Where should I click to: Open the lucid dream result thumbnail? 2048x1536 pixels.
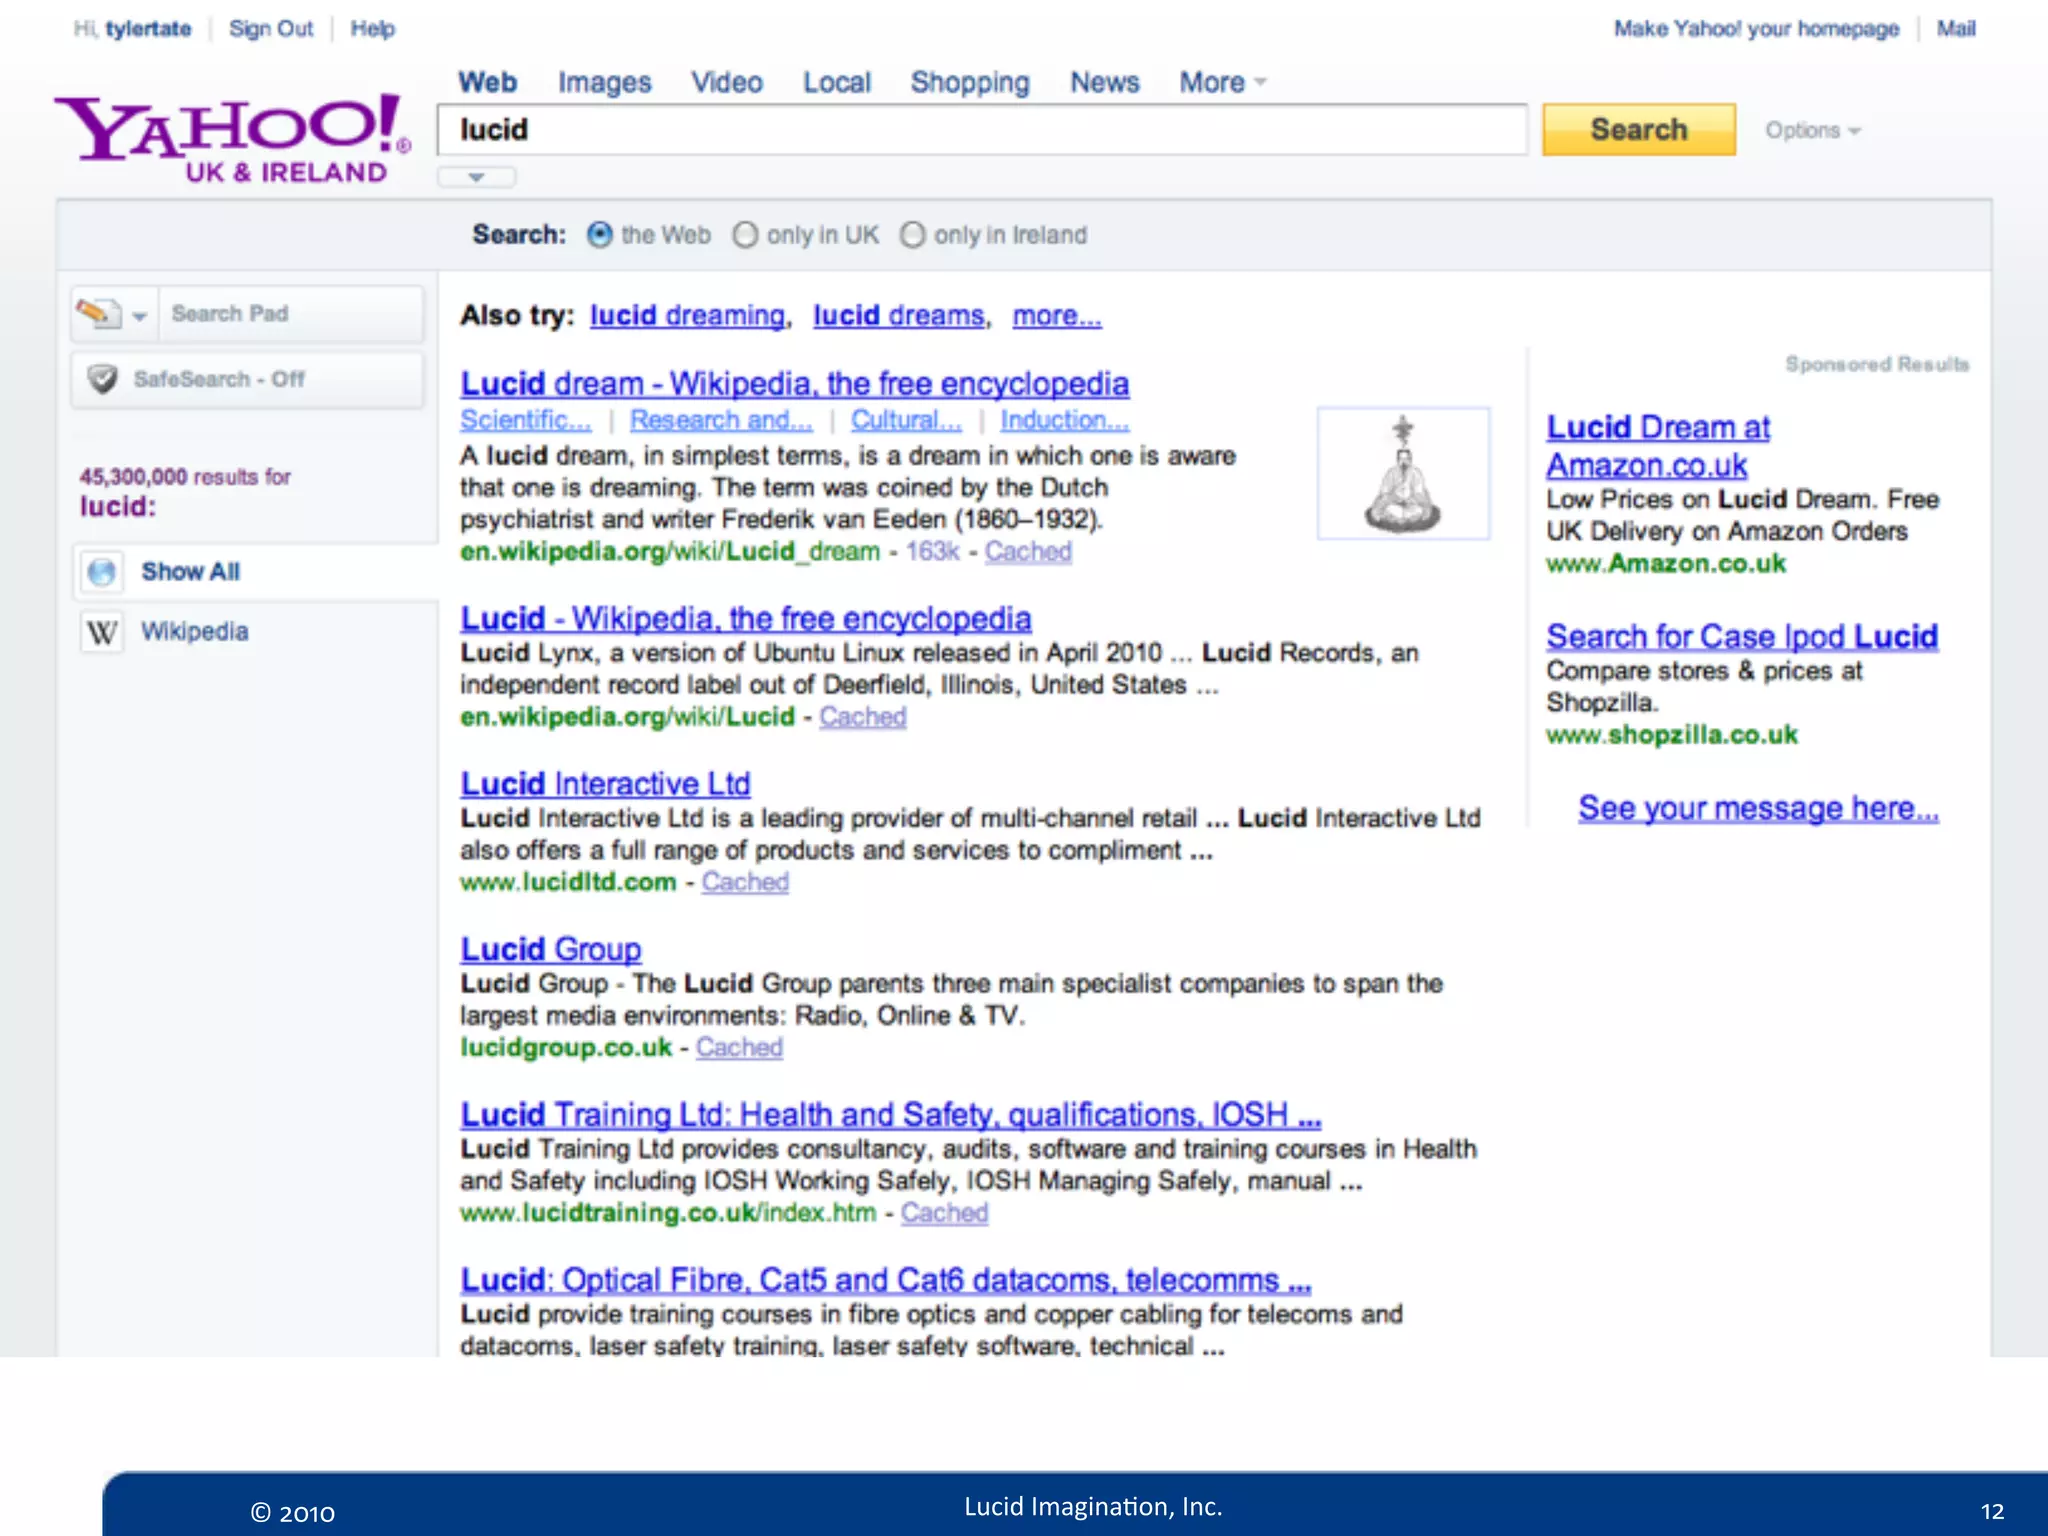(x=1403, y=473)
